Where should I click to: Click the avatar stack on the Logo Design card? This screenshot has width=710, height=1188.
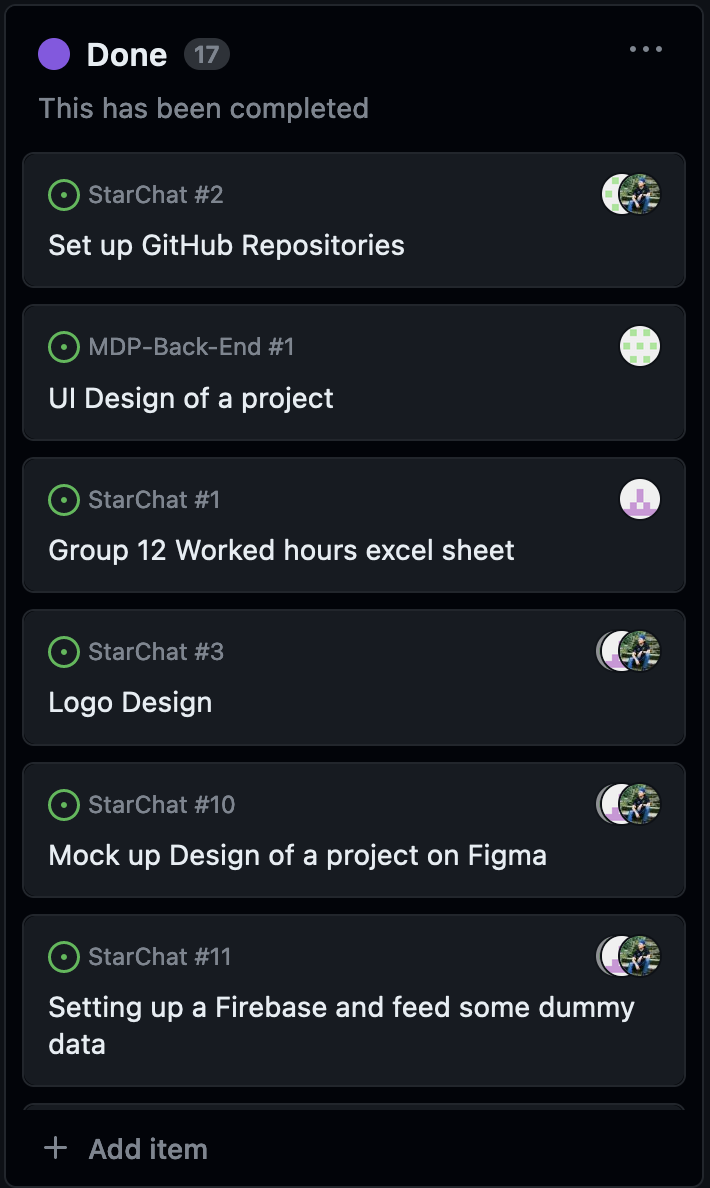(x=628, y=651)
